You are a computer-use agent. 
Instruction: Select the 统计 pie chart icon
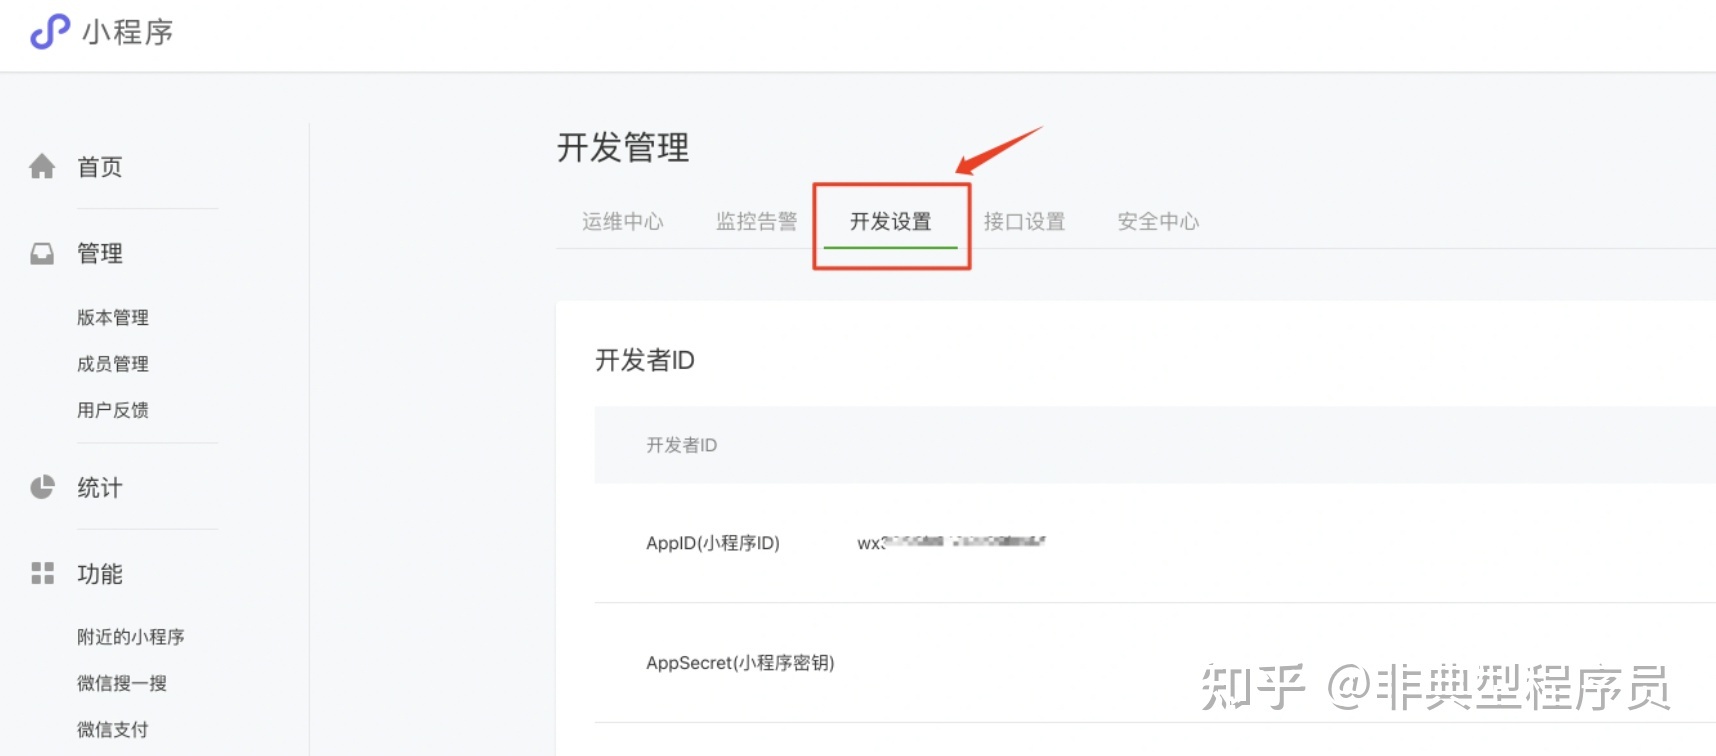[42, 487]
